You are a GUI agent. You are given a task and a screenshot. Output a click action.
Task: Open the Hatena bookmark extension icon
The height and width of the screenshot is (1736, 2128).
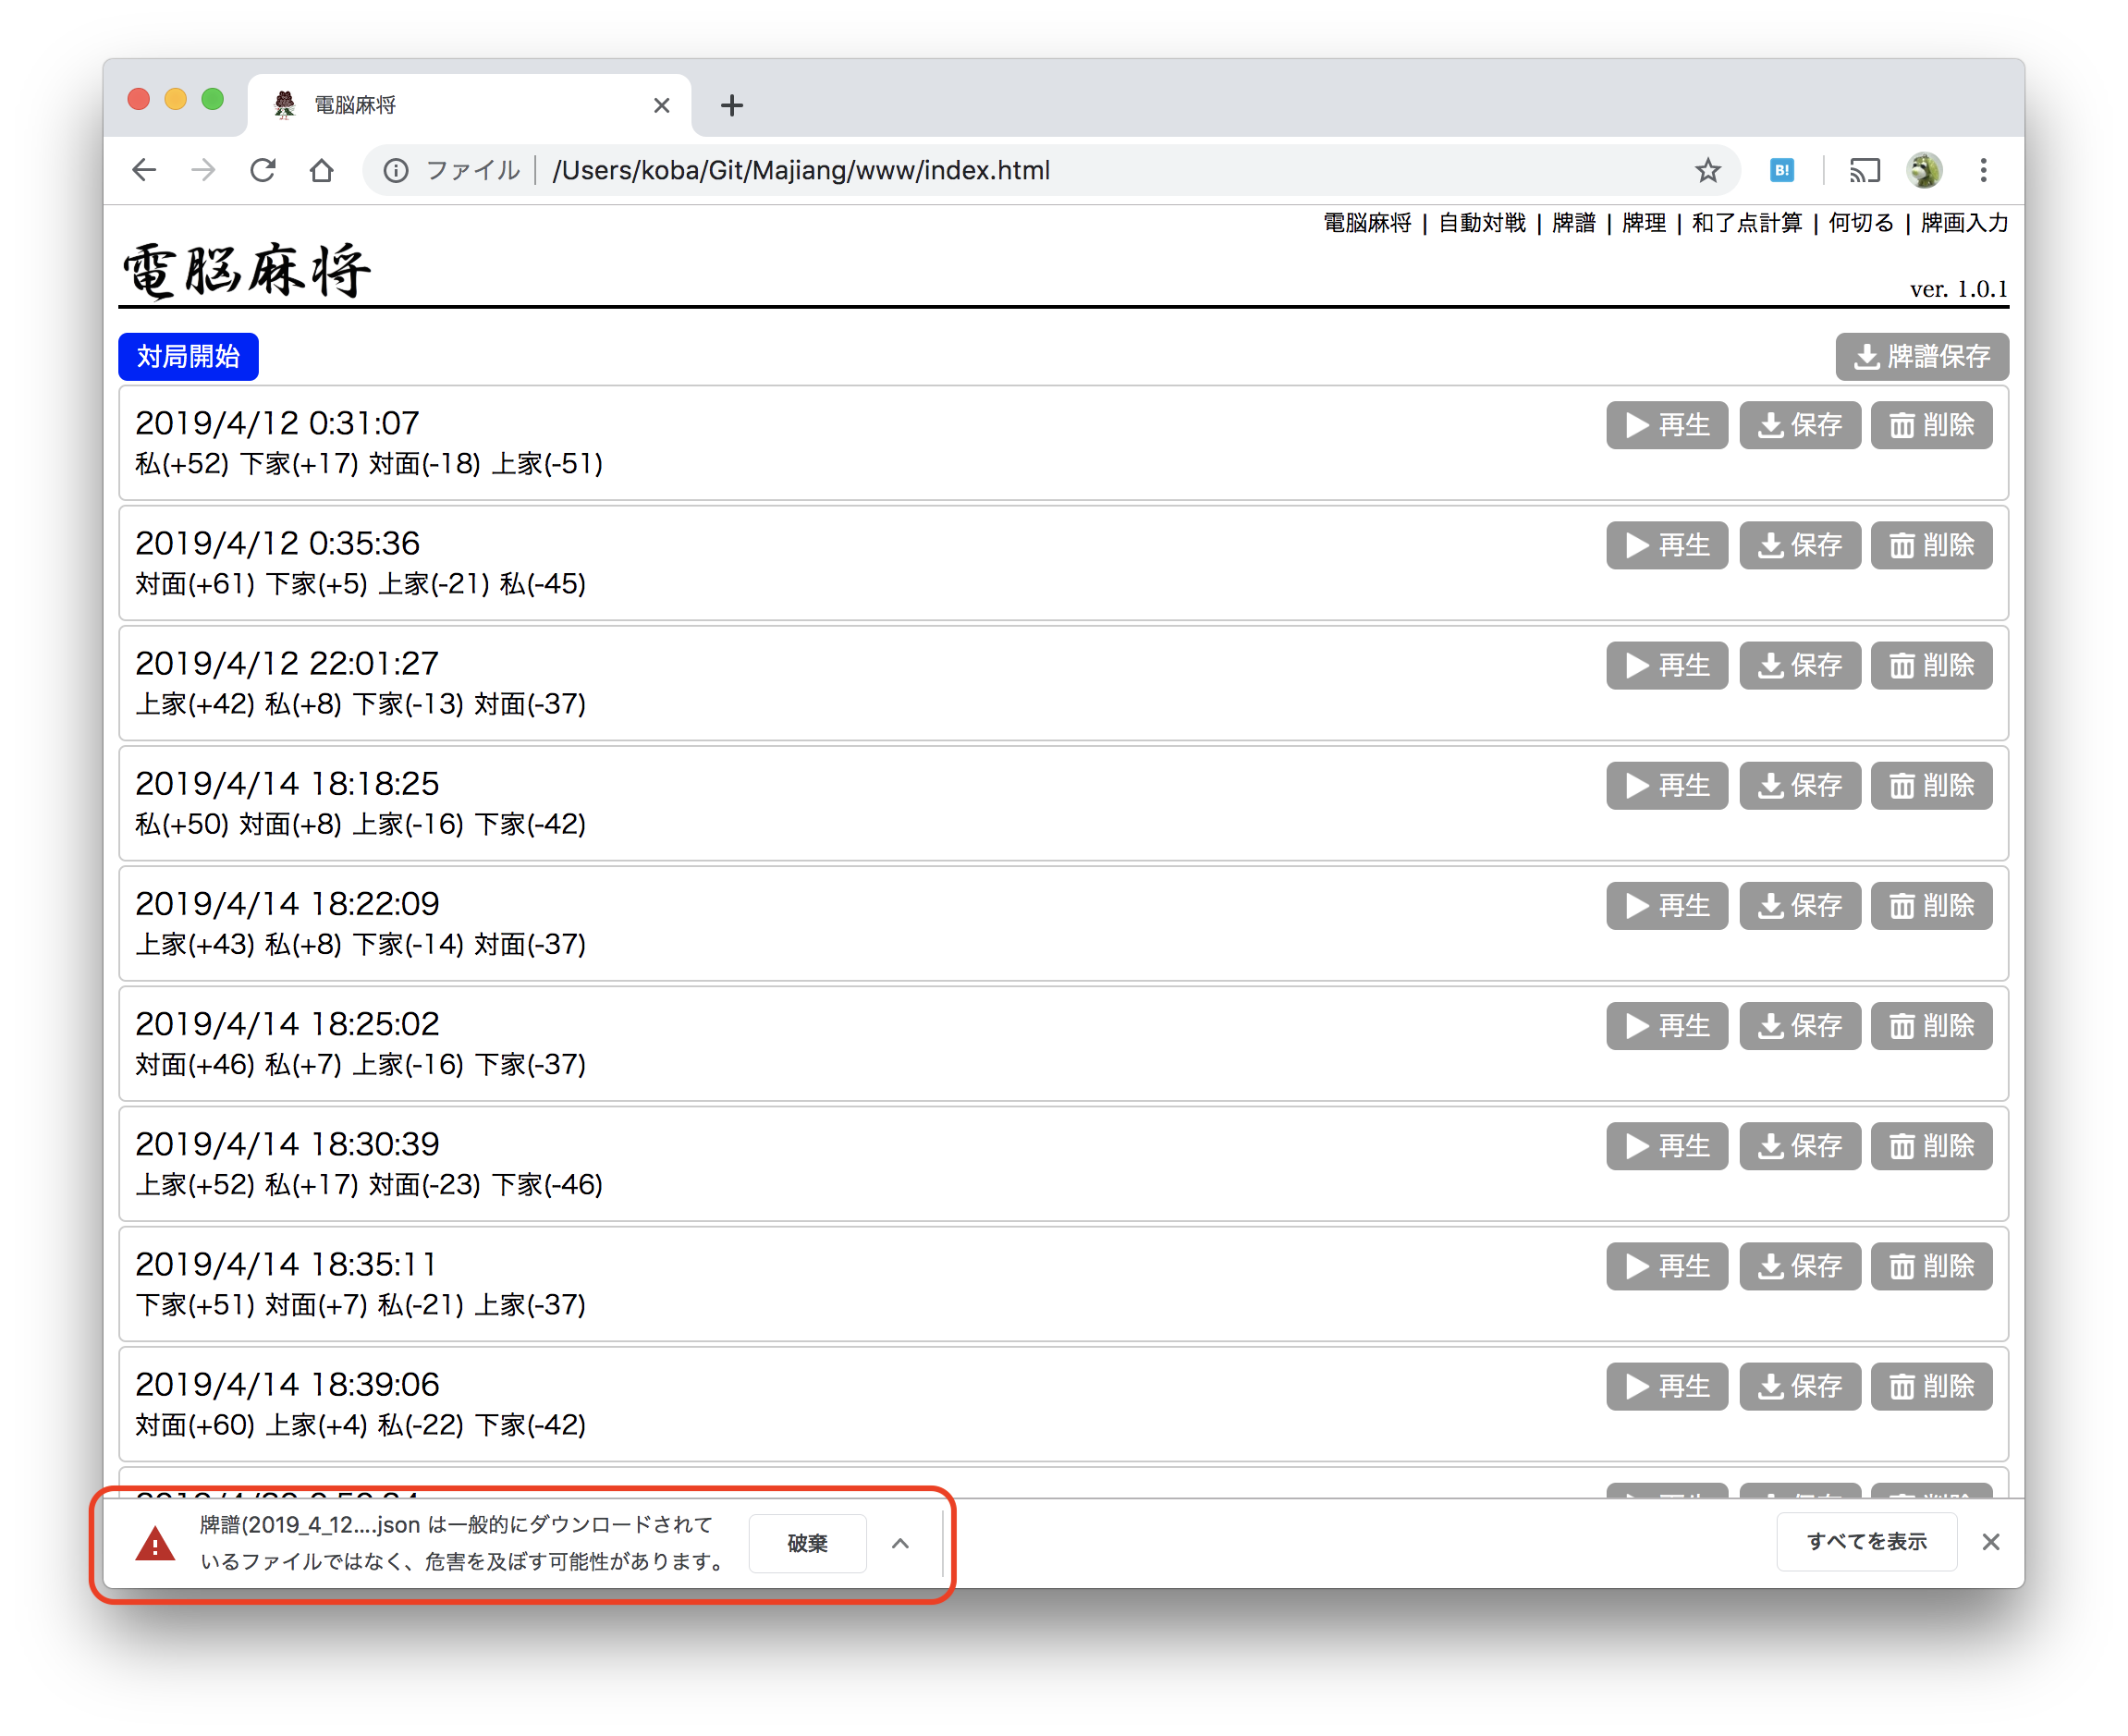coord(1781,170)
